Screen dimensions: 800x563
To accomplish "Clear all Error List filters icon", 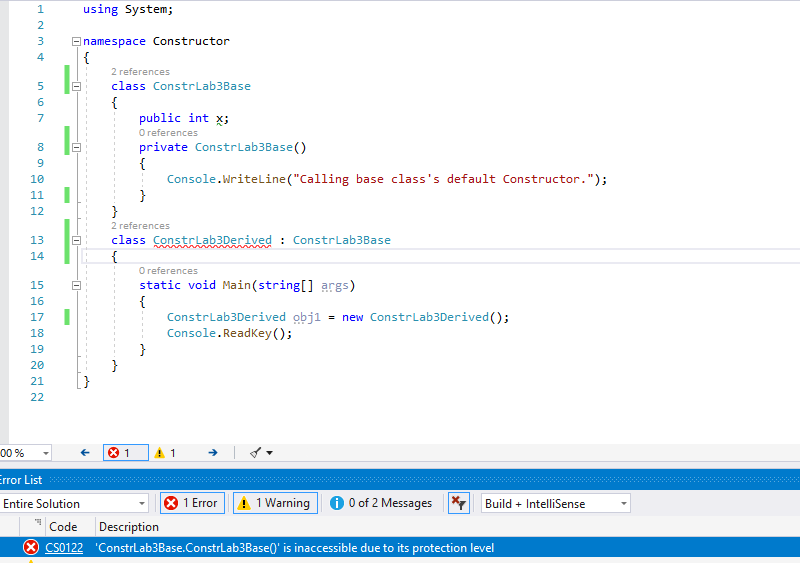I will click(459, 503).
